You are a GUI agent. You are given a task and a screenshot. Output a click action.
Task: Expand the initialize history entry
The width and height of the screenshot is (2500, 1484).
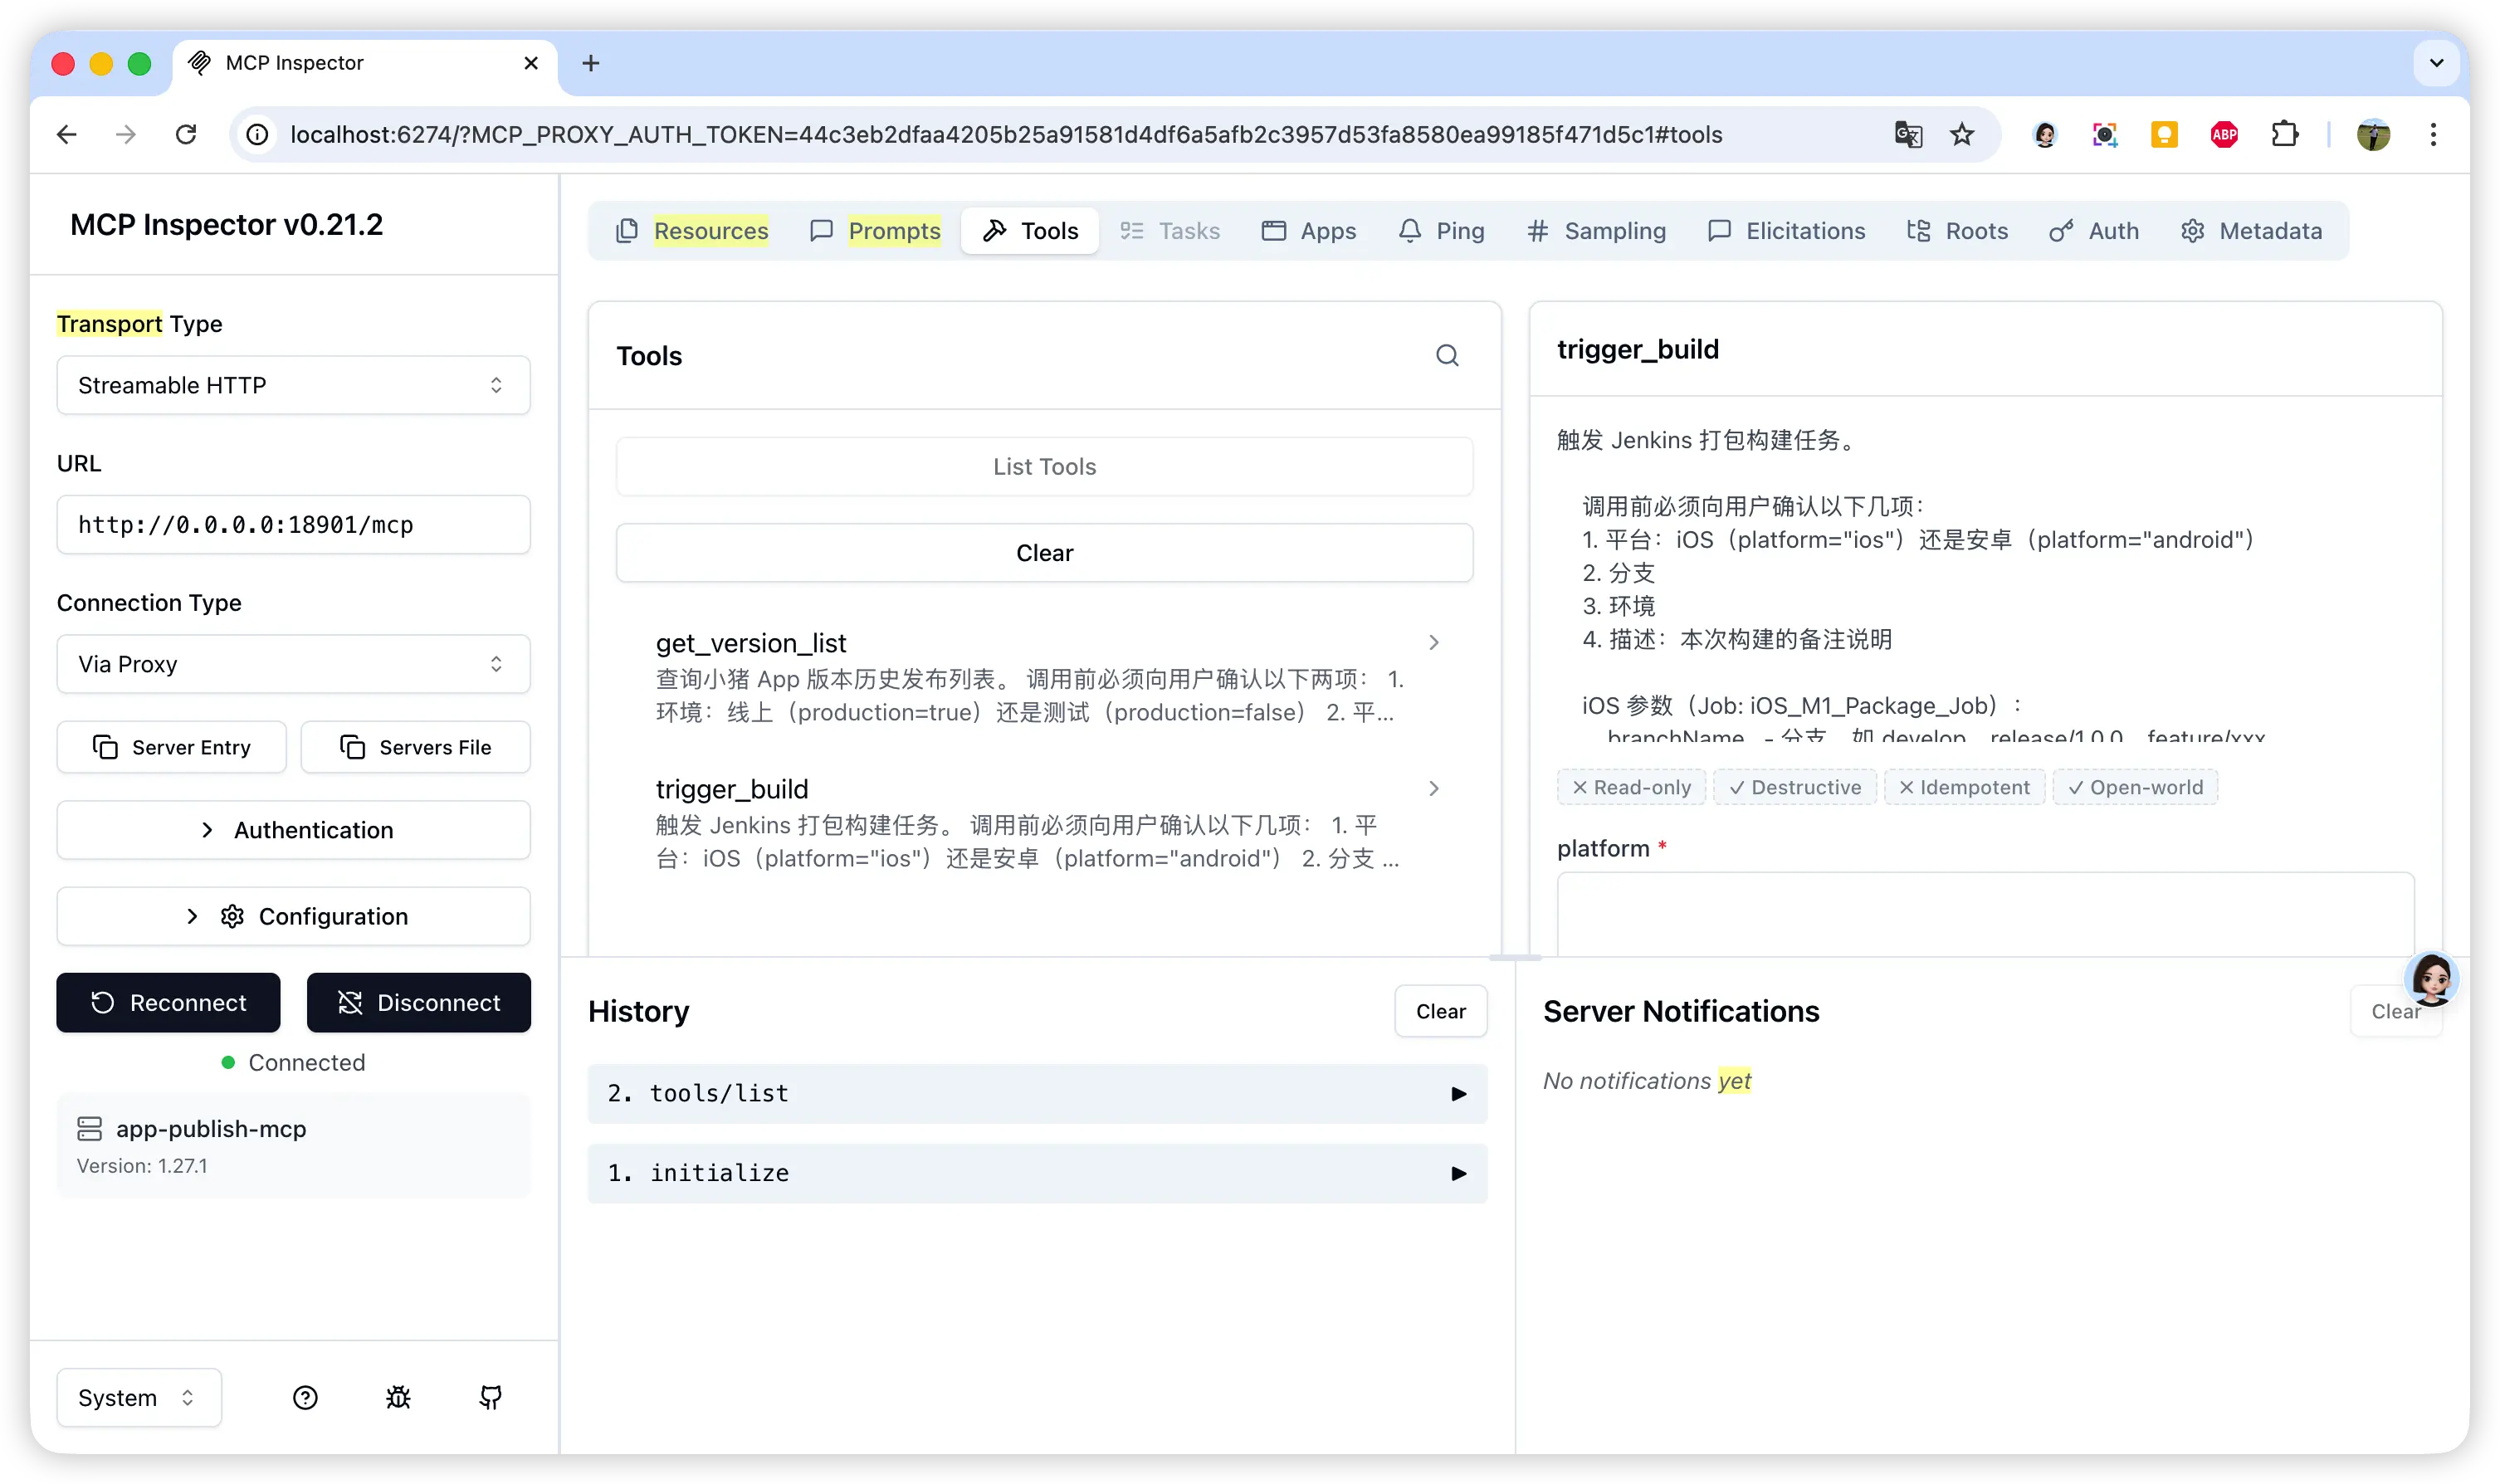(x=1037, y=1173)
